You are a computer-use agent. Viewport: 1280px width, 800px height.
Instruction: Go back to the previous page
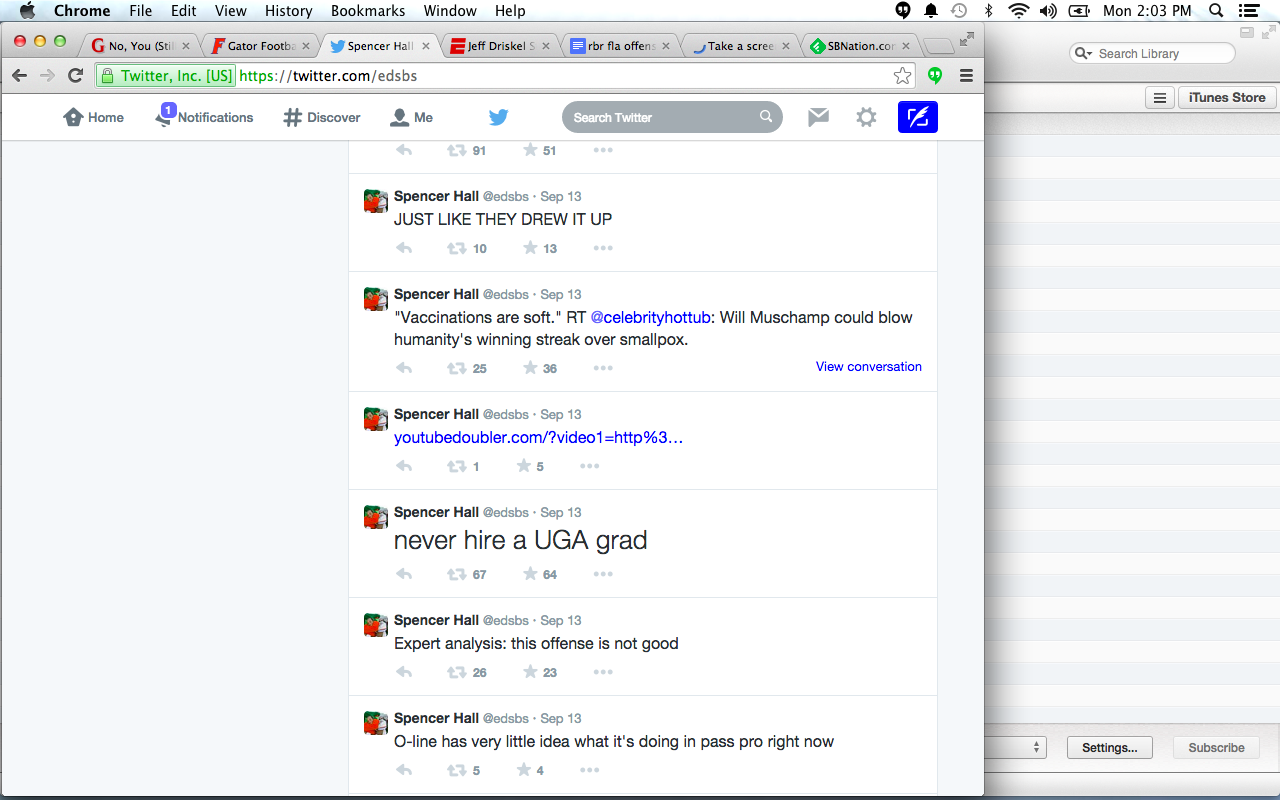[20, 76]
